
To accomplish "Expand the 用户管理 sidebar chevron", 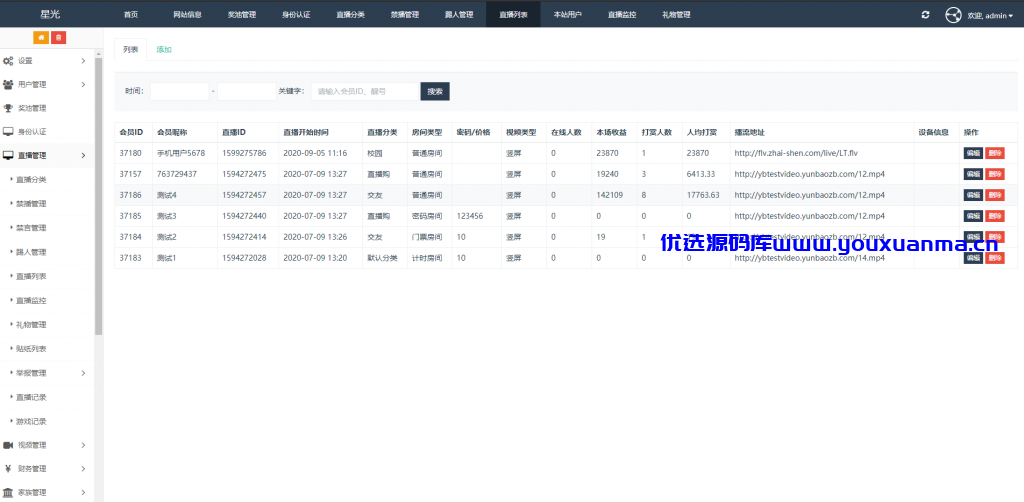I will pyautogui.click(x=83, y=84).
